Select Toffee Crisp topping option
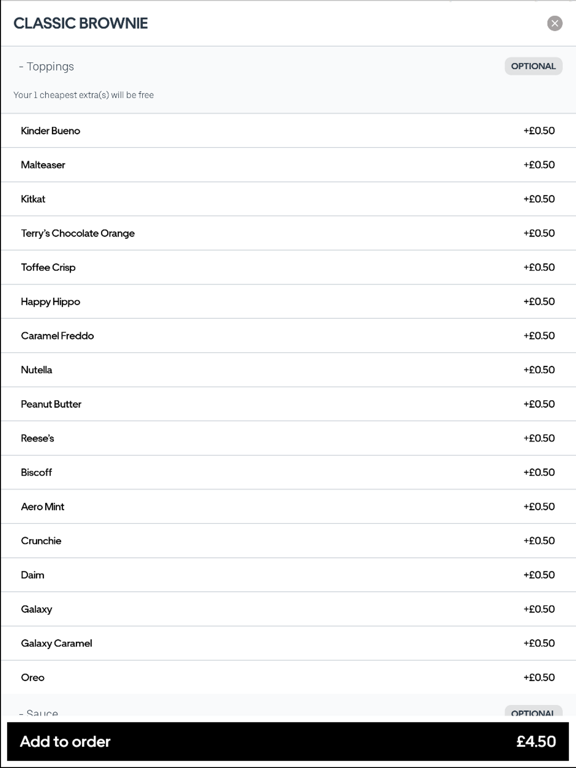This screenshot has height=768, width=576. [x=288, y=267]
